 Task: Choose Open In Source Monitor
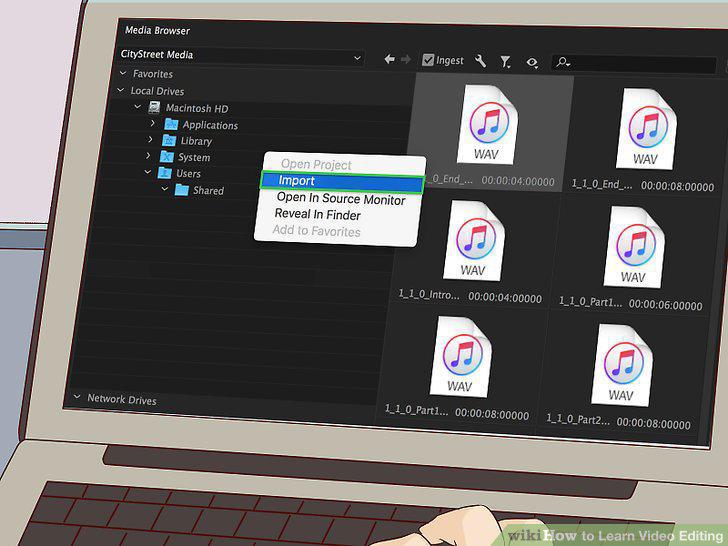pos(341,199)
